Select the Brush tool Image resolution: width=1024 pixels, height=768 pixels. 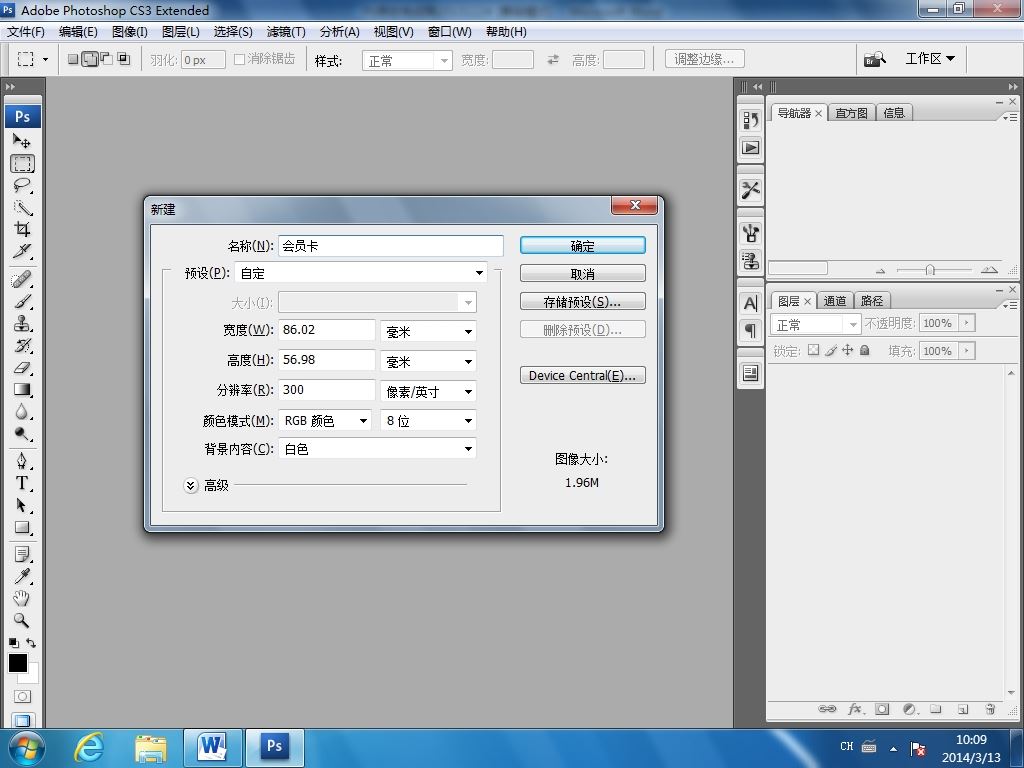(x=22, y=302)
